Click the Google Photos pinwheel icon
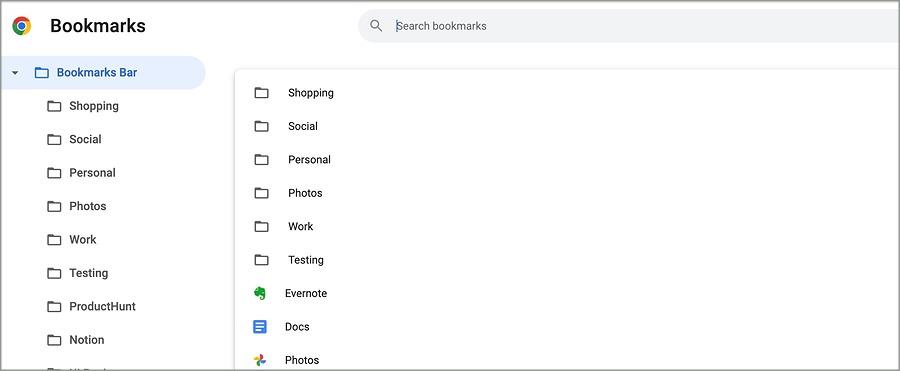Image resolution: width=900 pixels, height=371 pixels. point(259,360)
